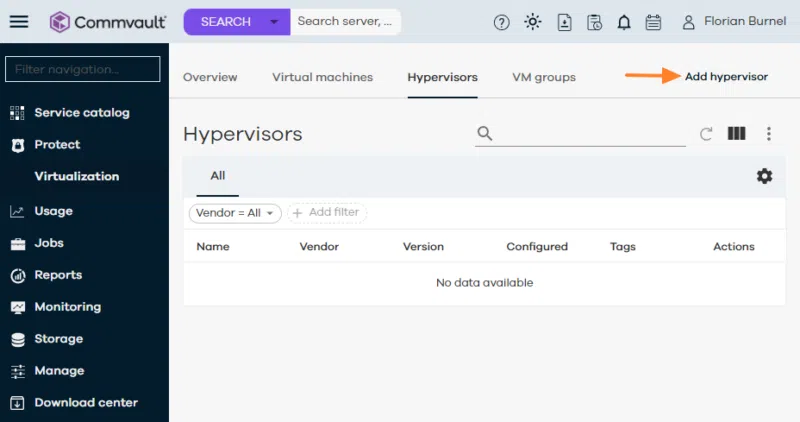
Task: Open the vertical three-dot more menu
Action: click(x=769, y=134)
